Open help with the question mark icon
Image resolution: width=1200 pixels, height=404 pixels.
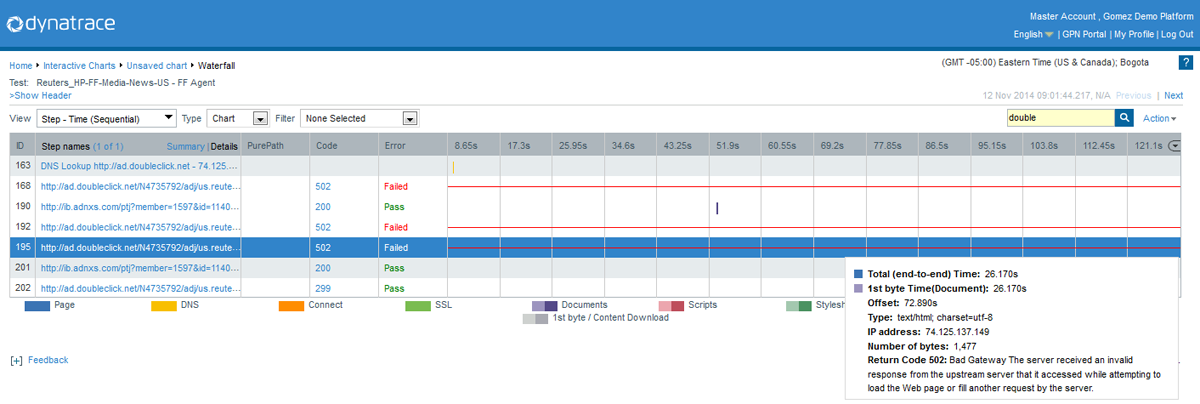click(x=1184, y=62)
